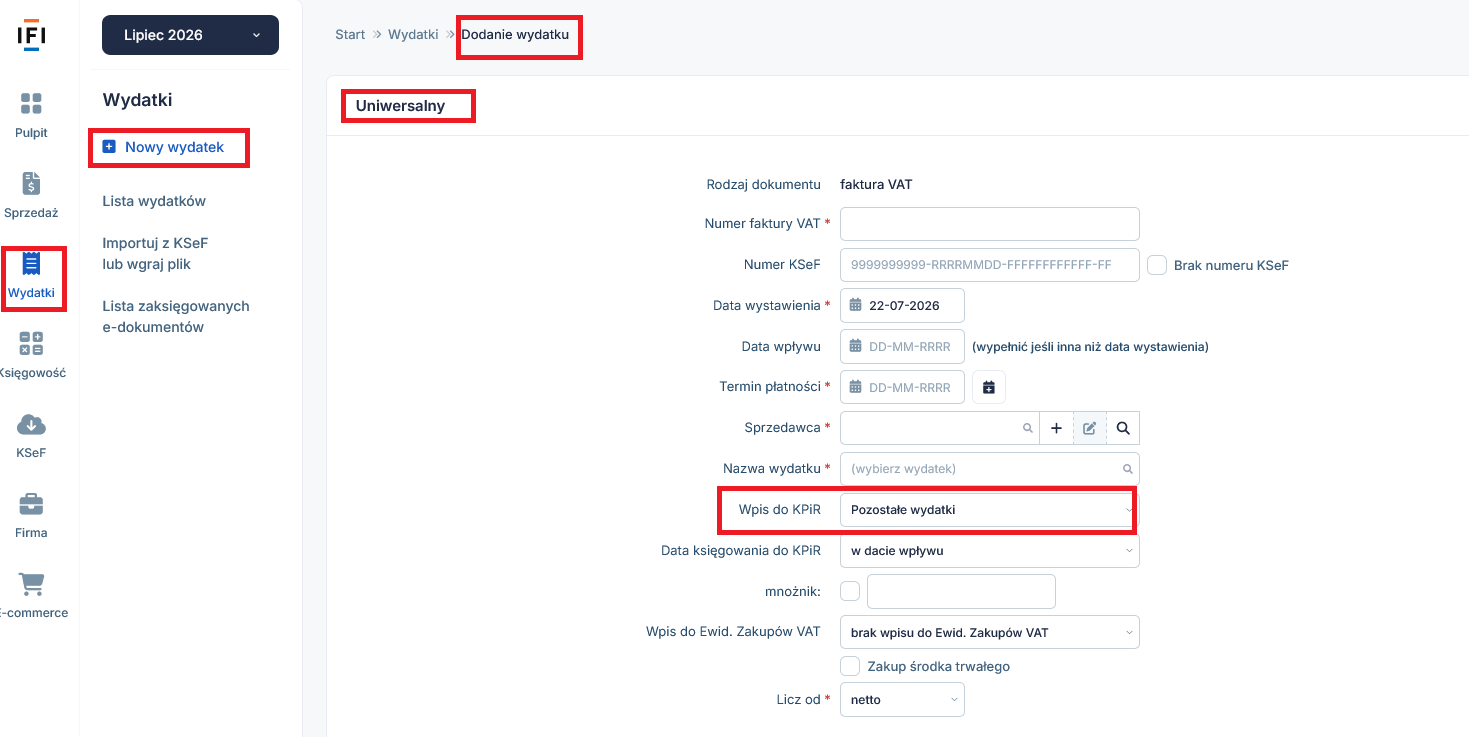1469x737 pixels.
Task: Click the Termin płatności date field
Action: pos(902,387)
